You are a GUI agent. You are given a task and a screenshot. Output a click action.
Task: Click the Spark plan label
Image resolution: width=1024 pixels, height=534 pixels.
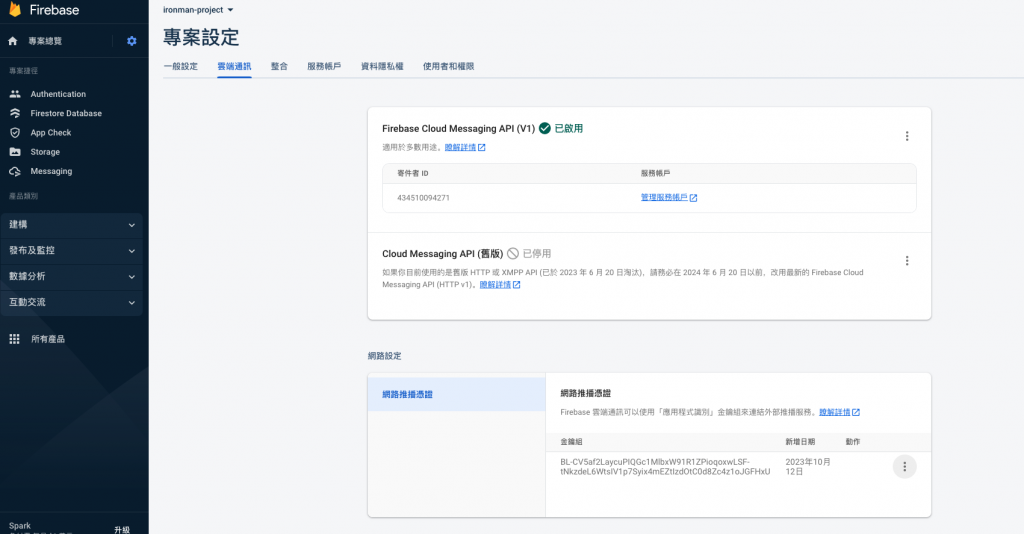[x=20, y=526]
